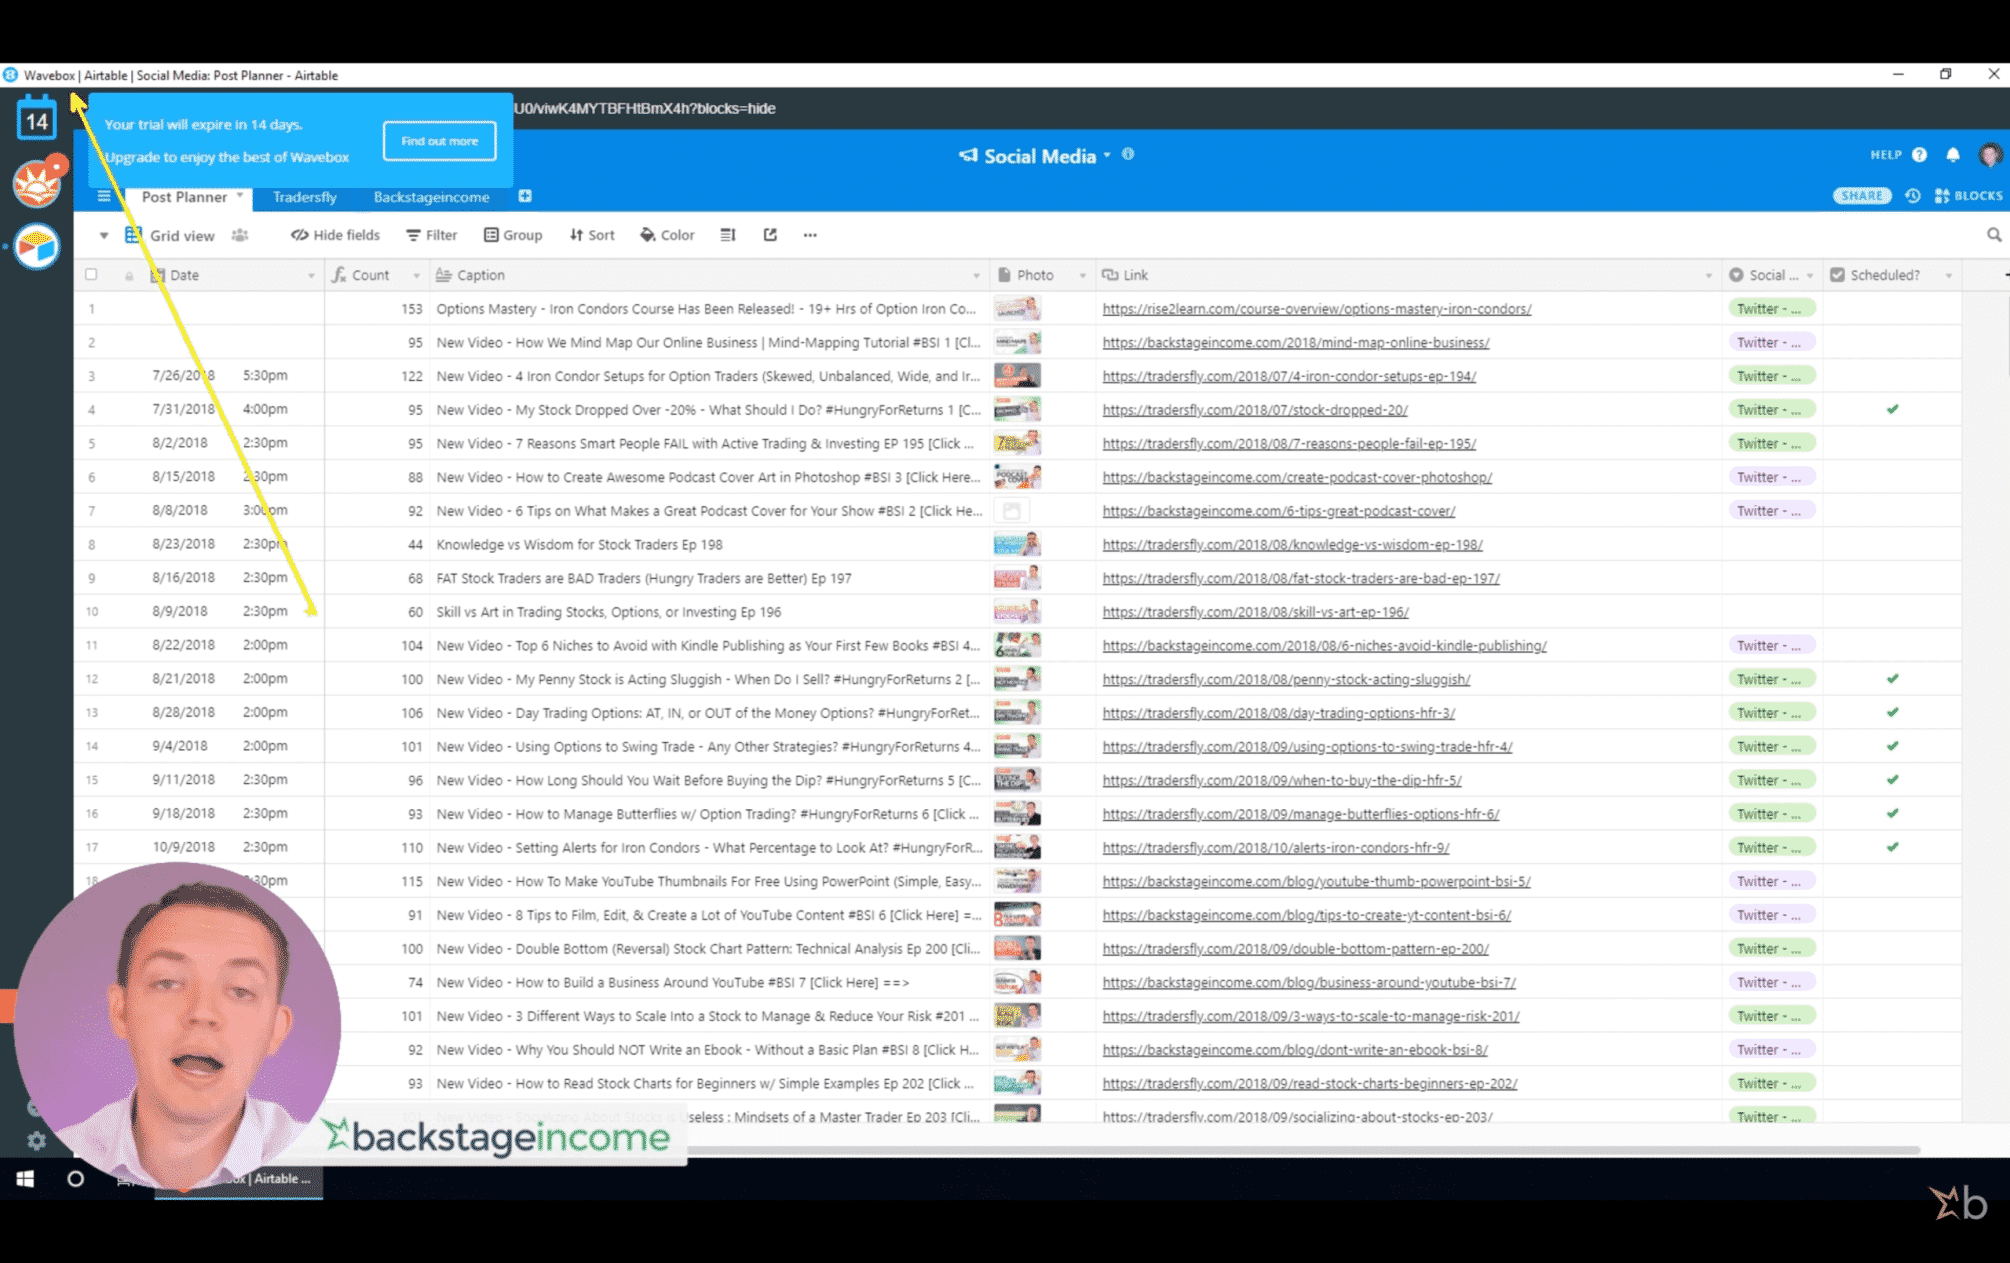The image size is (2010, 1263).
Task: Add a new table with plus icon
Action: click(x=525, y=196)
